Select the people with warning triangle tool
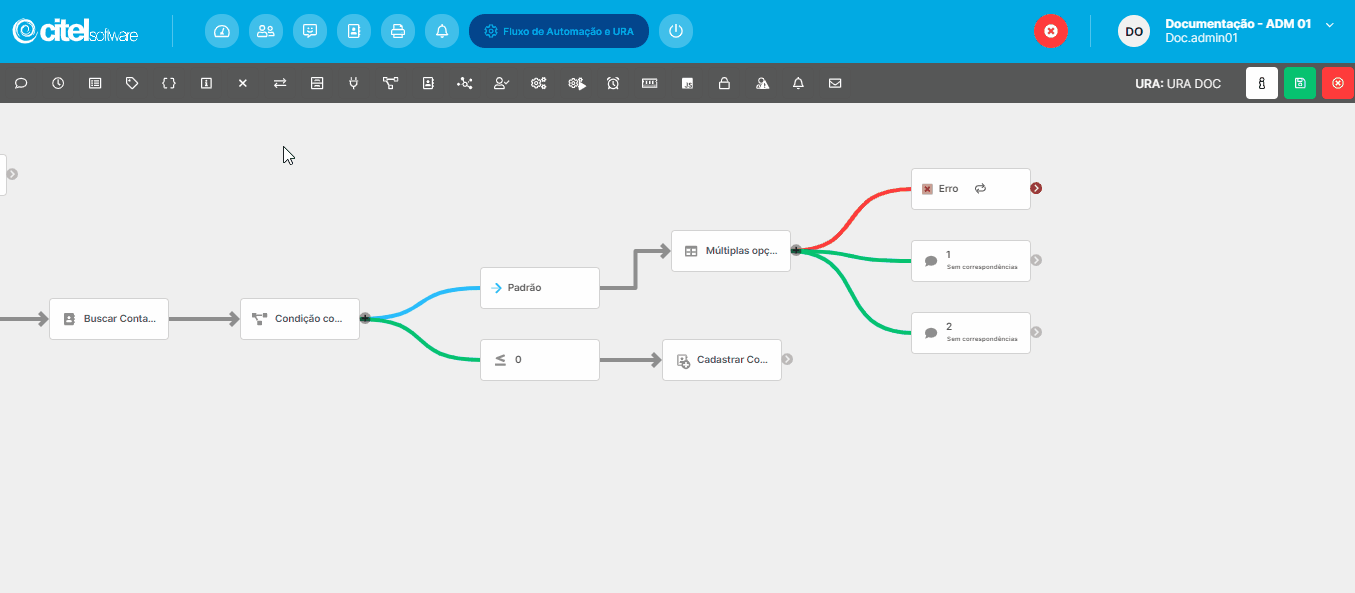The width and height of the screenshot is (1355, 593). [x=762, y=84]
